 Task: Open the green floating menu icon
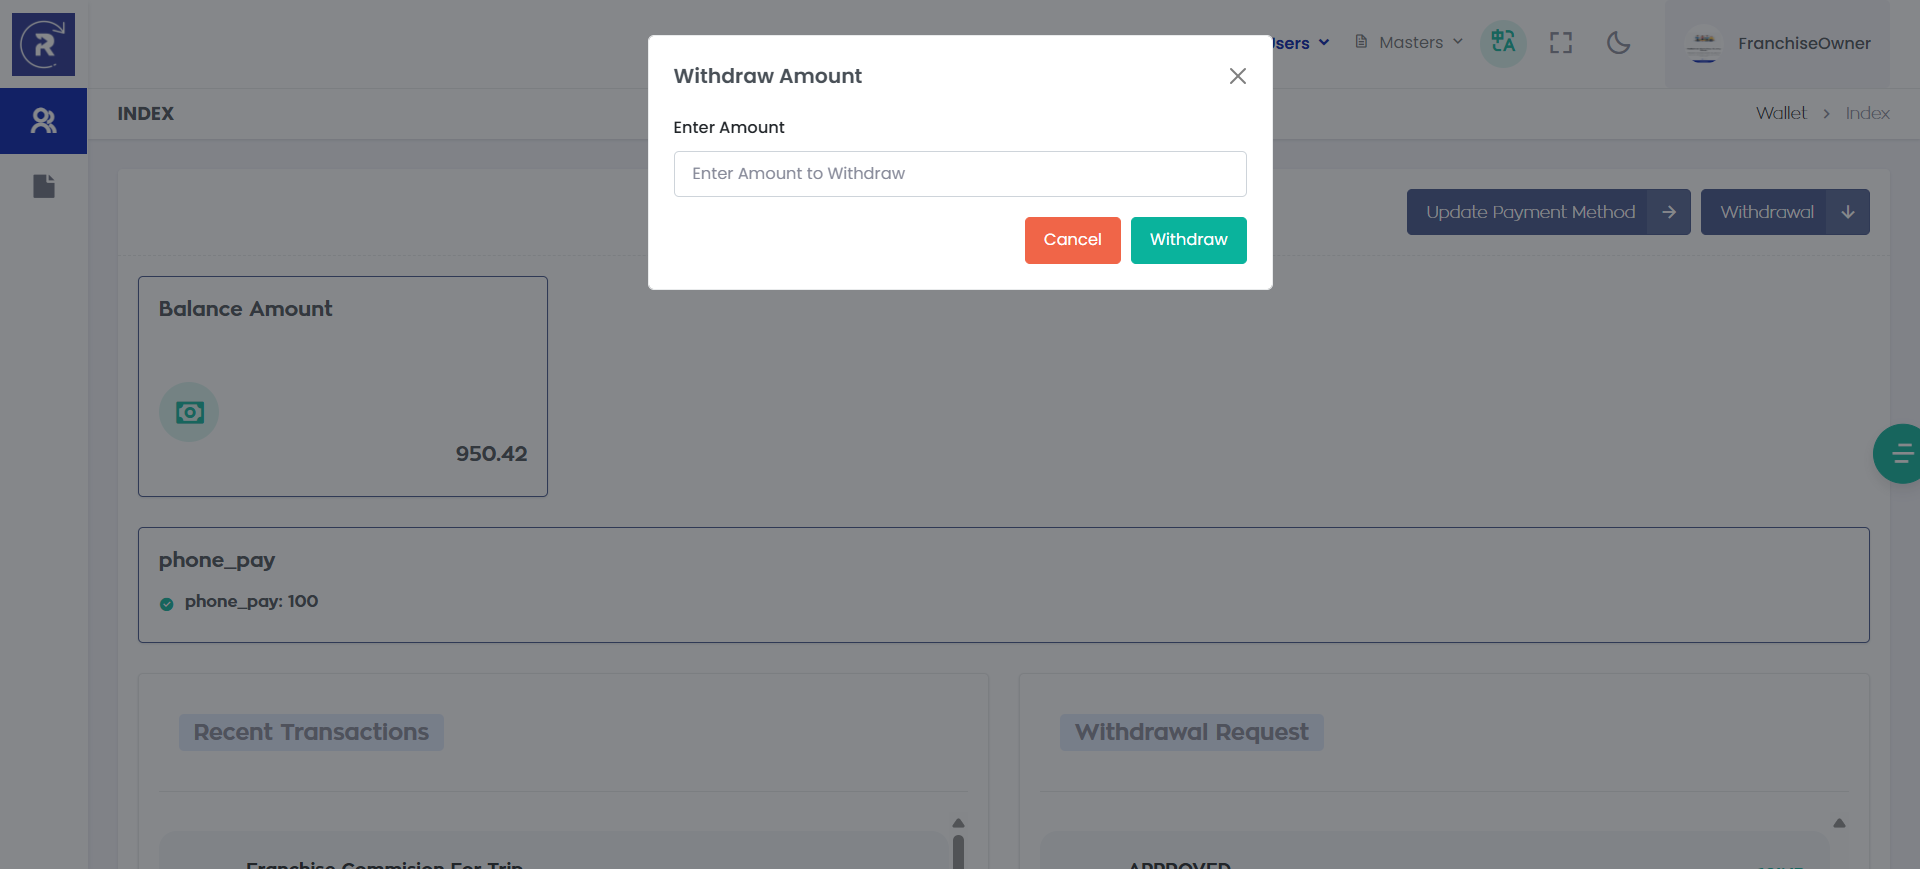coord(1899,454)
